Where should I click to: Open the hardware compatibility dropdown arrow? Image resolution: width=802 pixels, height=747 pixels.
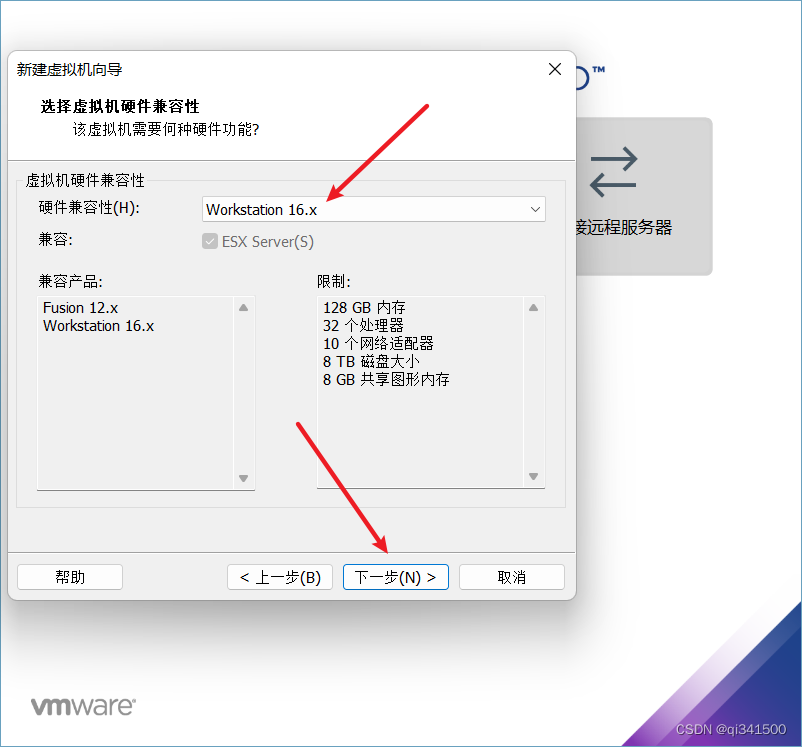click(535, 209)
